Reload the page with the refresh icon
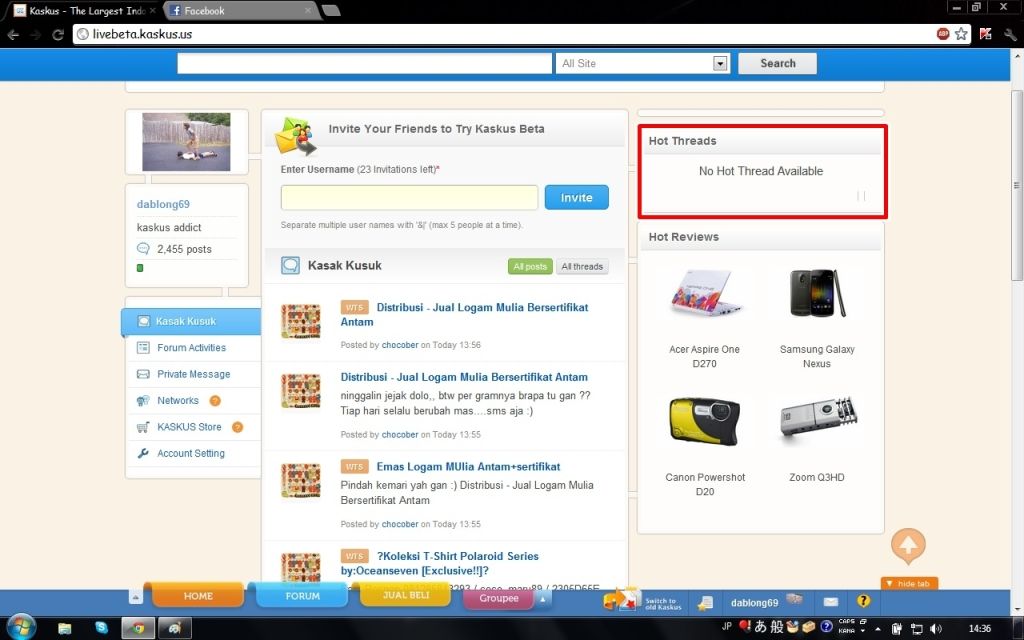The image size is (1024, 640). point(57,35)
